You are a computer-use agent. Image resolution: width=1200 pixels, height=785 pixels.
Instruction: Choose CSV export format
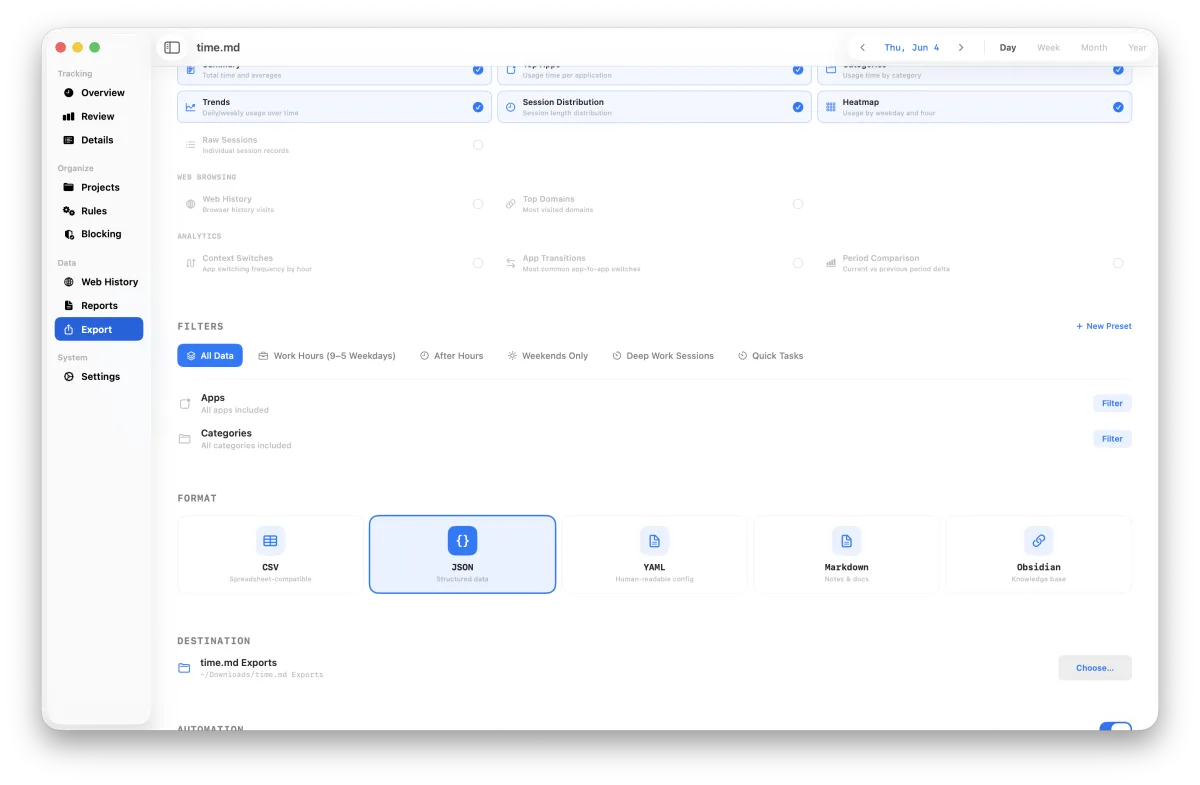click(x=270, y=554)
